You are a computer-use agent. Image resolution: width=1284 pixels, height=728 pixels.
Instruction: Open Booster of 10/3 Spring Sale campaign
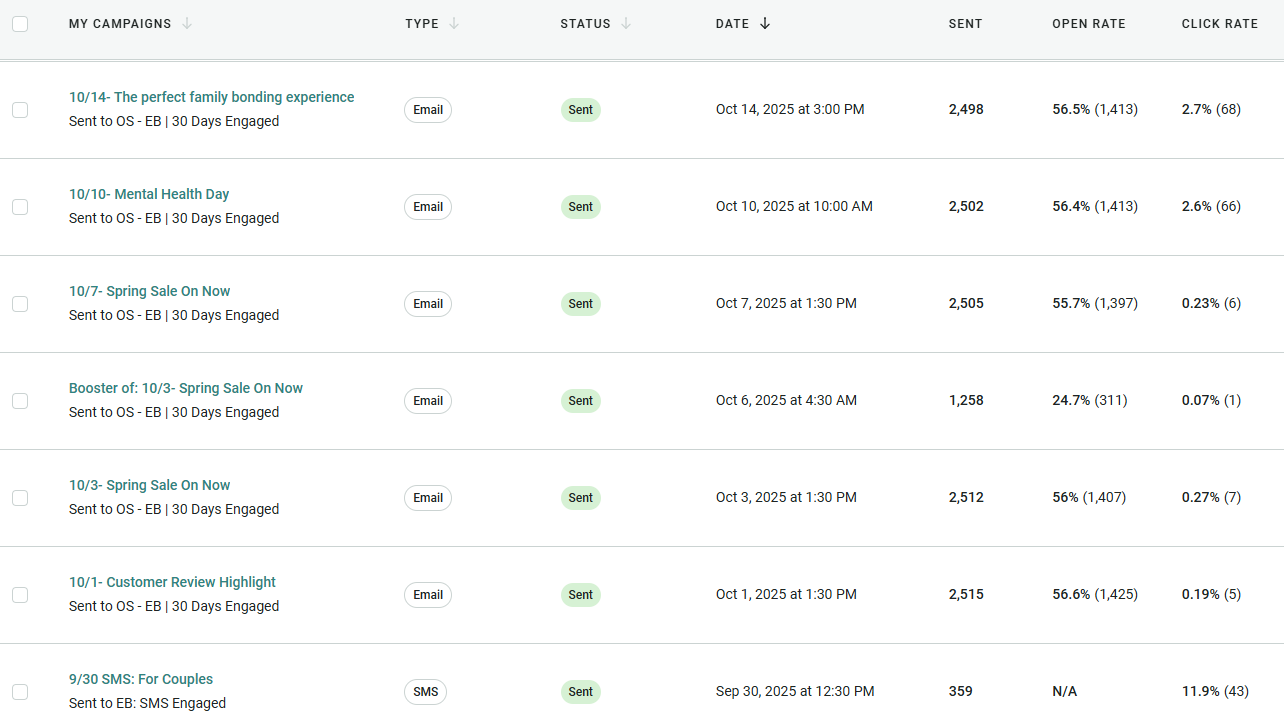click(x=185, y=388)
